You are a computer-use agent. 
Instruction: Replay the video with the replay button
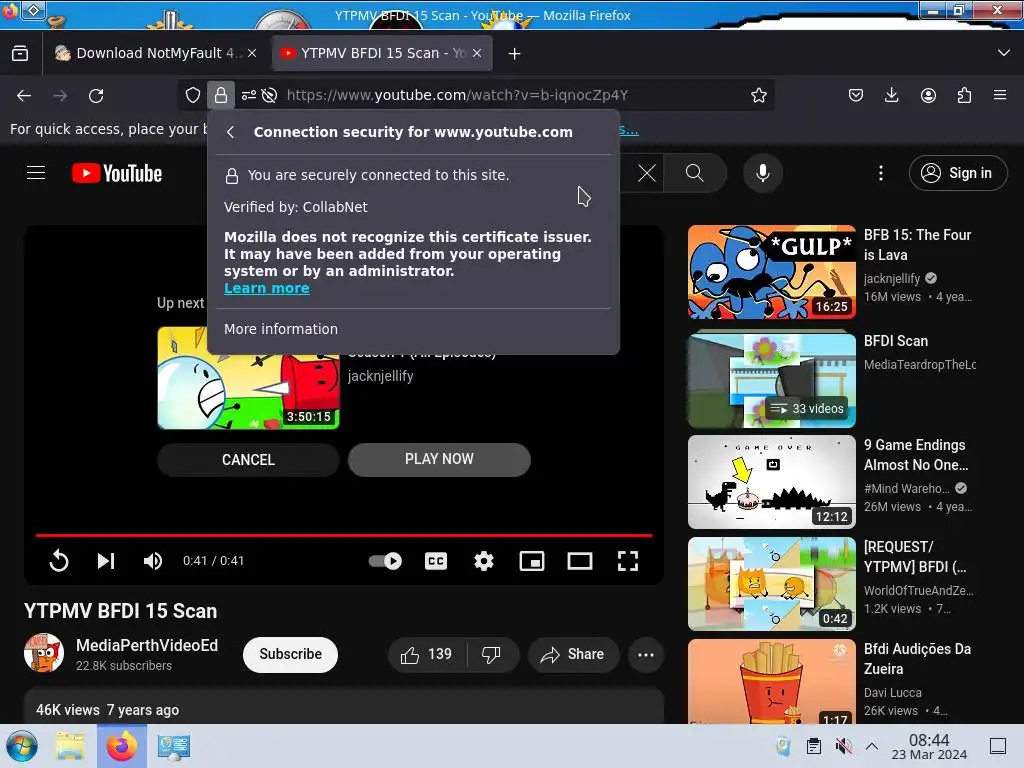59,561
